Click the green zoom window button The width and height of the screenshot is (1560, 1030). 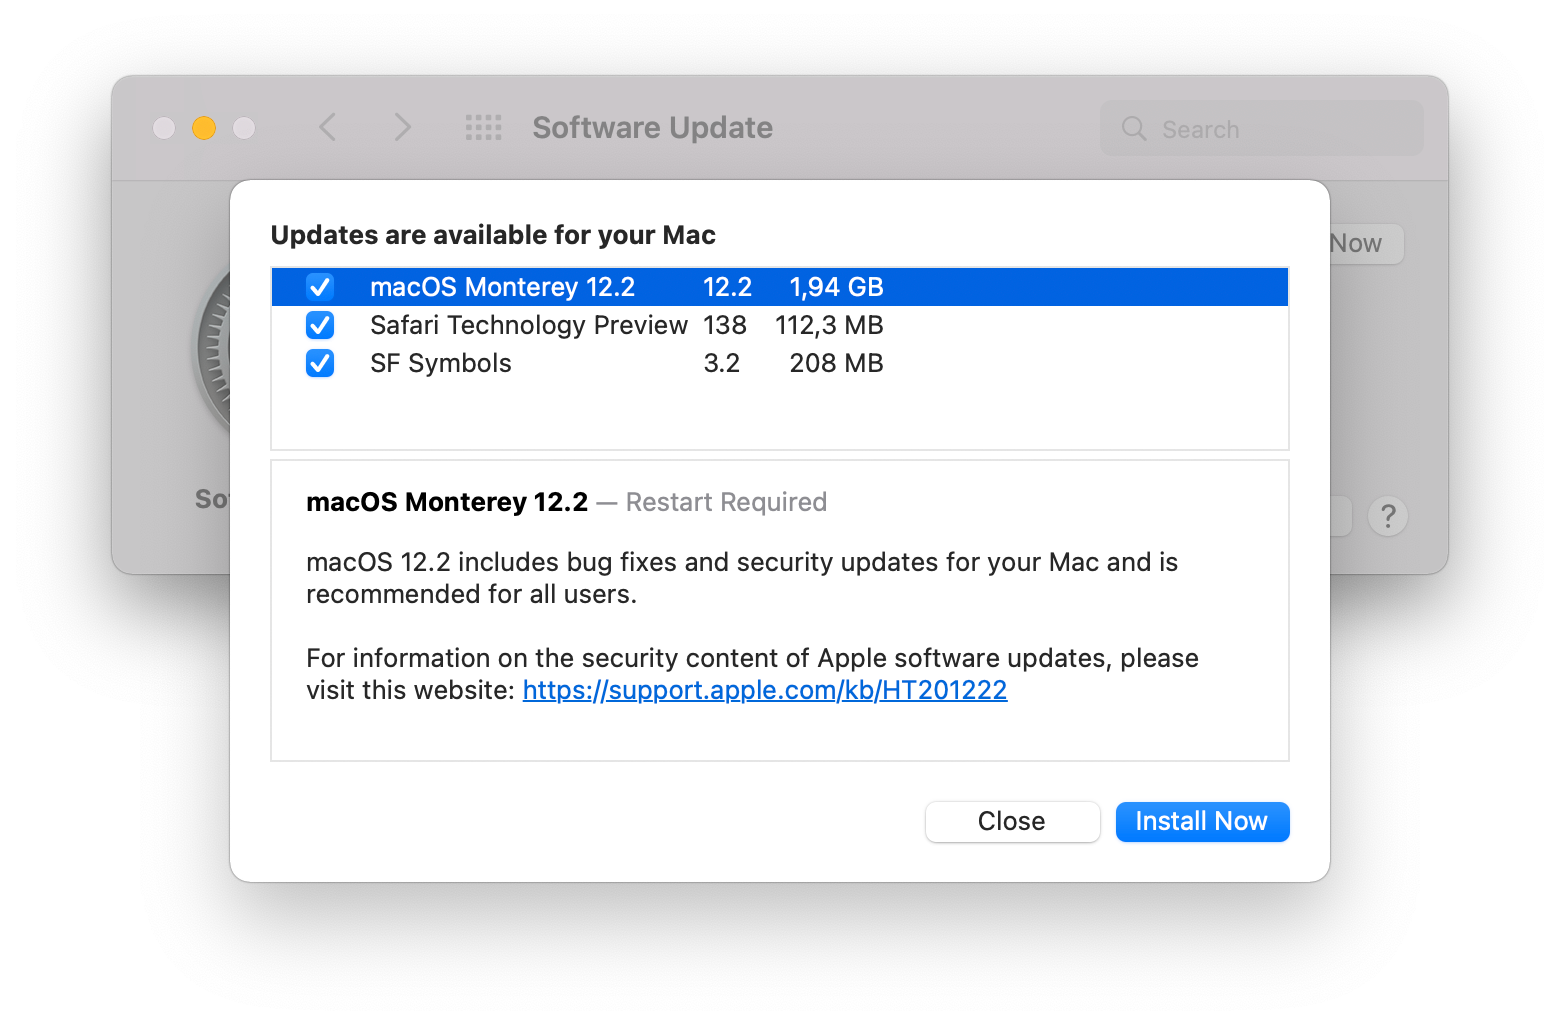click(x=243, y=128)
